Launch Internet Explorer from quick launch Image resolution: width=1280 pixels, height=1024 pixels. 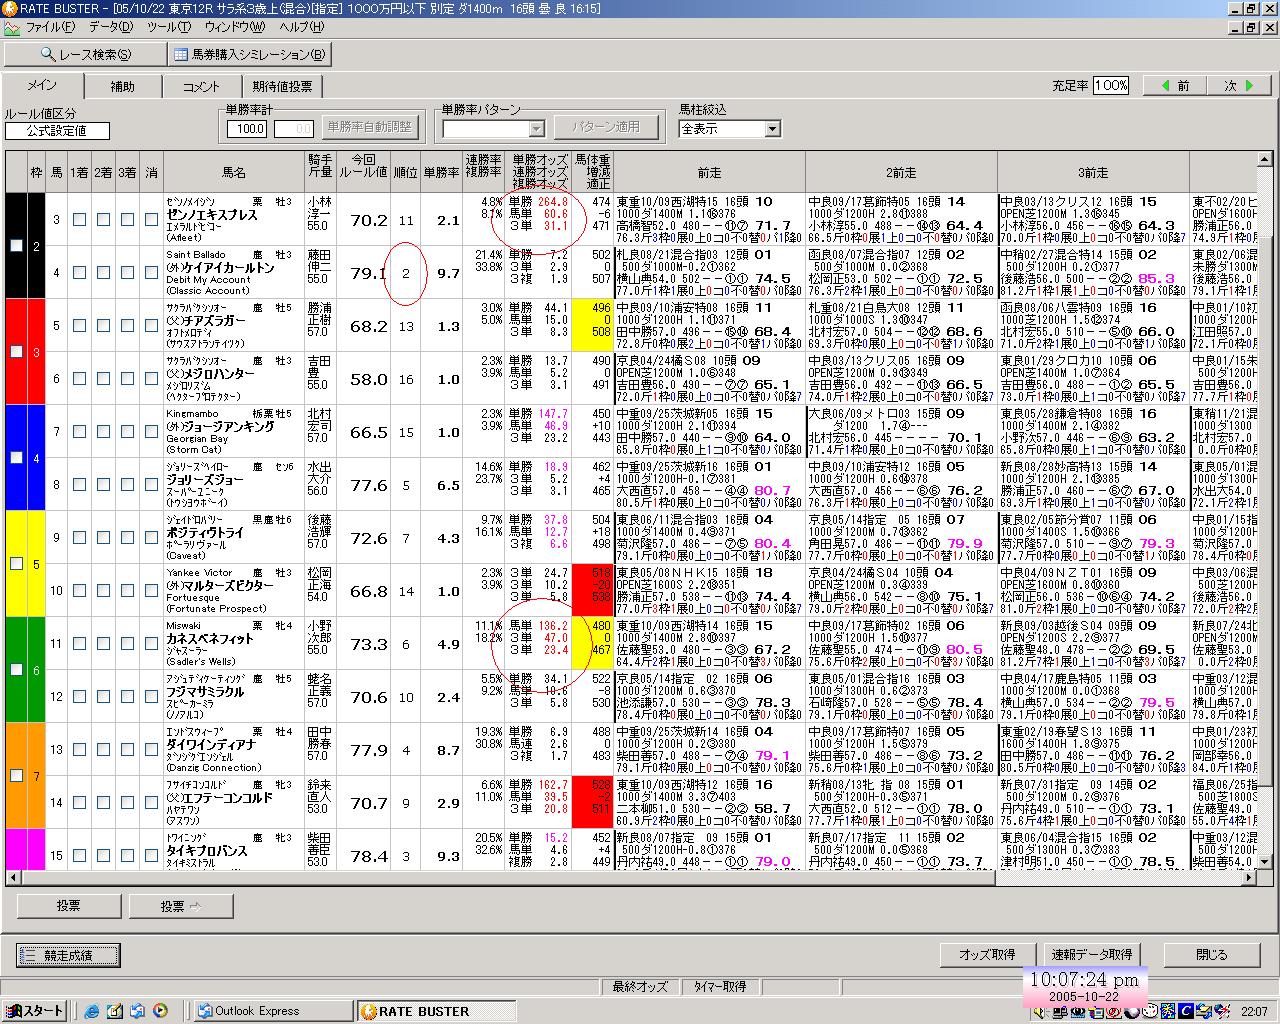pyautogui.click(x=92, y=1011)
